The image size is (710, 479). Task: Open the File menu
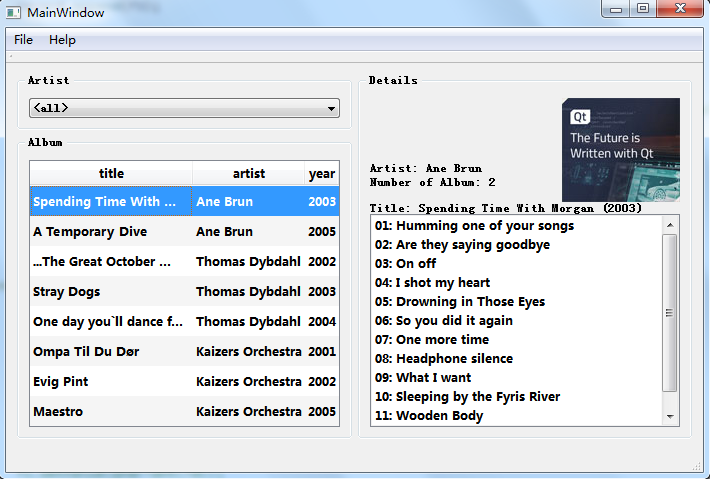tap(23, 40)
